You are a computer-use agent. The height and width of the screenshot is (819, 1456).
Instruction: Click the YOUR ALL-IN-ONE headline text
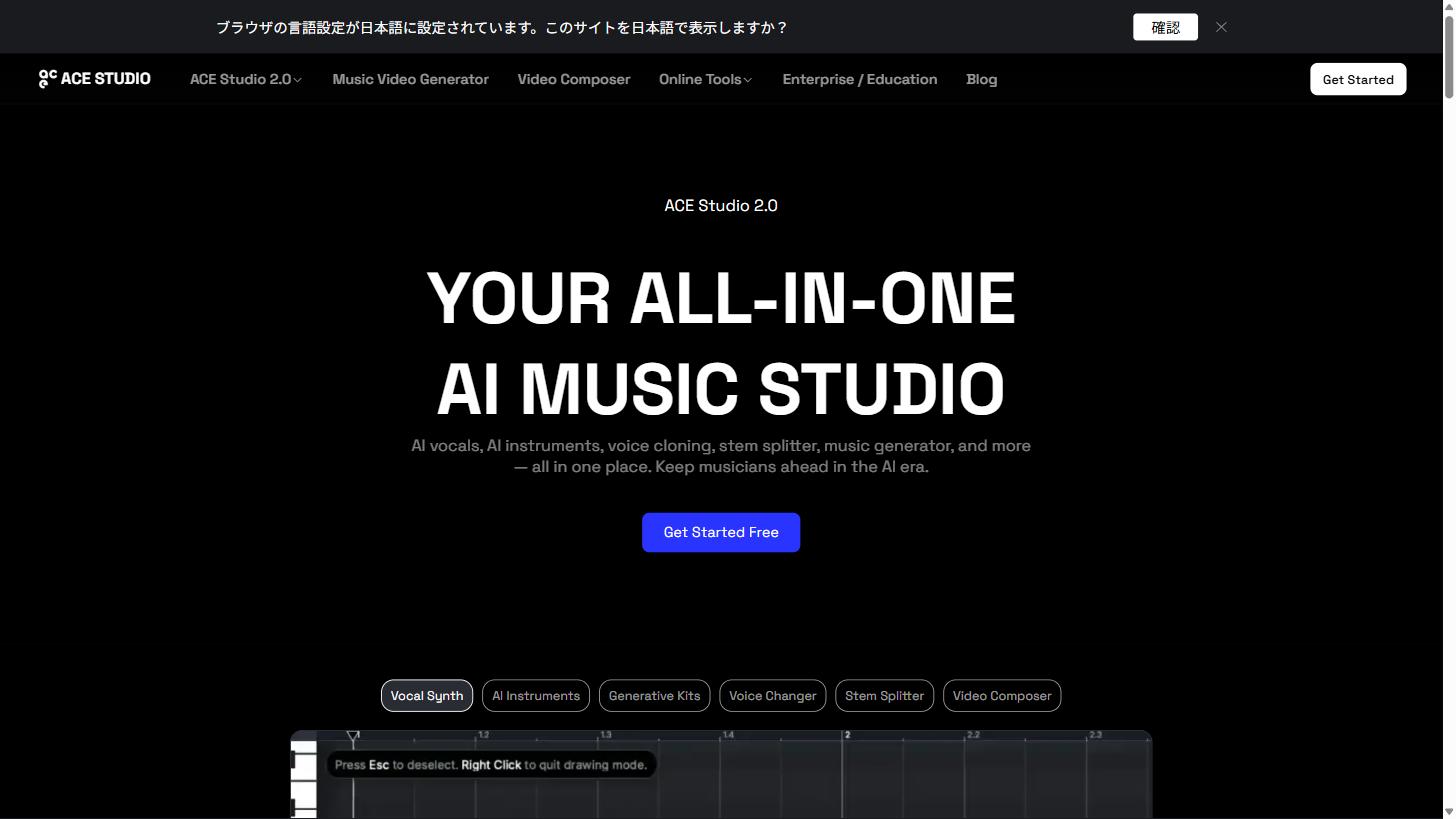coord(721,298)
